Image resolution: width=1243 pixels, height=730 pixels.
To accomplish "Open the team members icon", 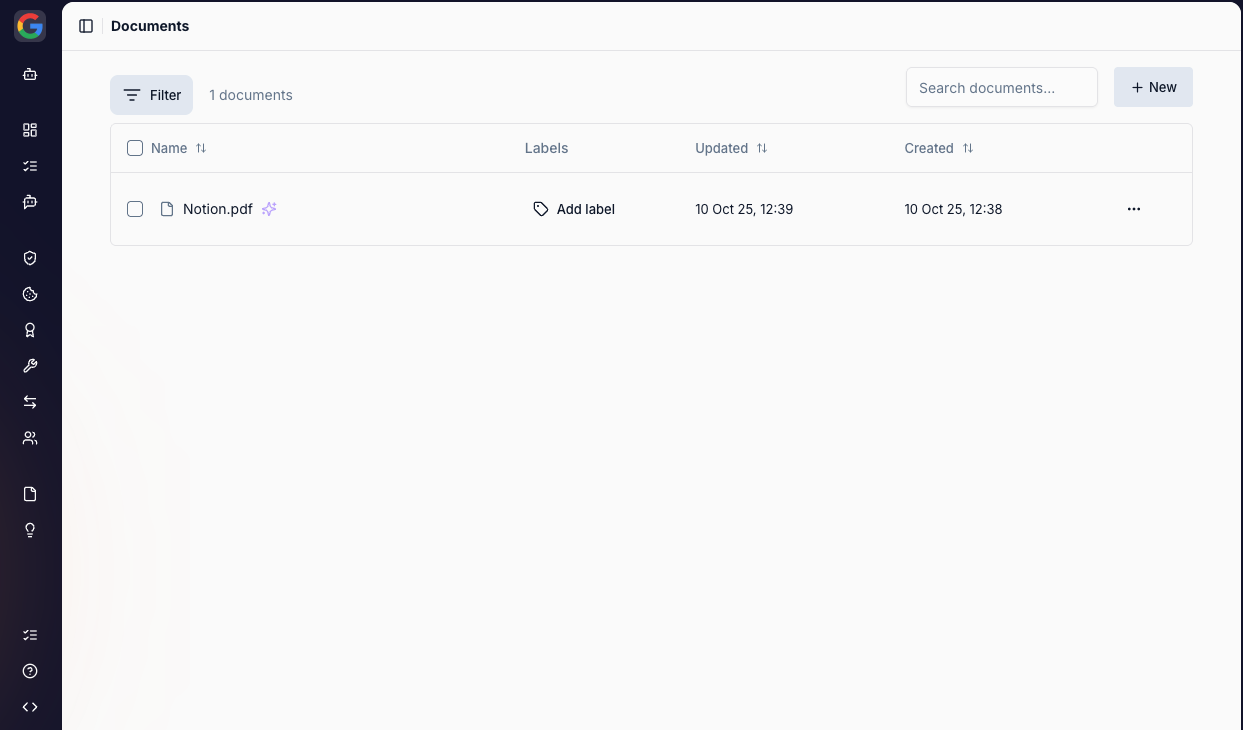I will [x=30, y=438].
